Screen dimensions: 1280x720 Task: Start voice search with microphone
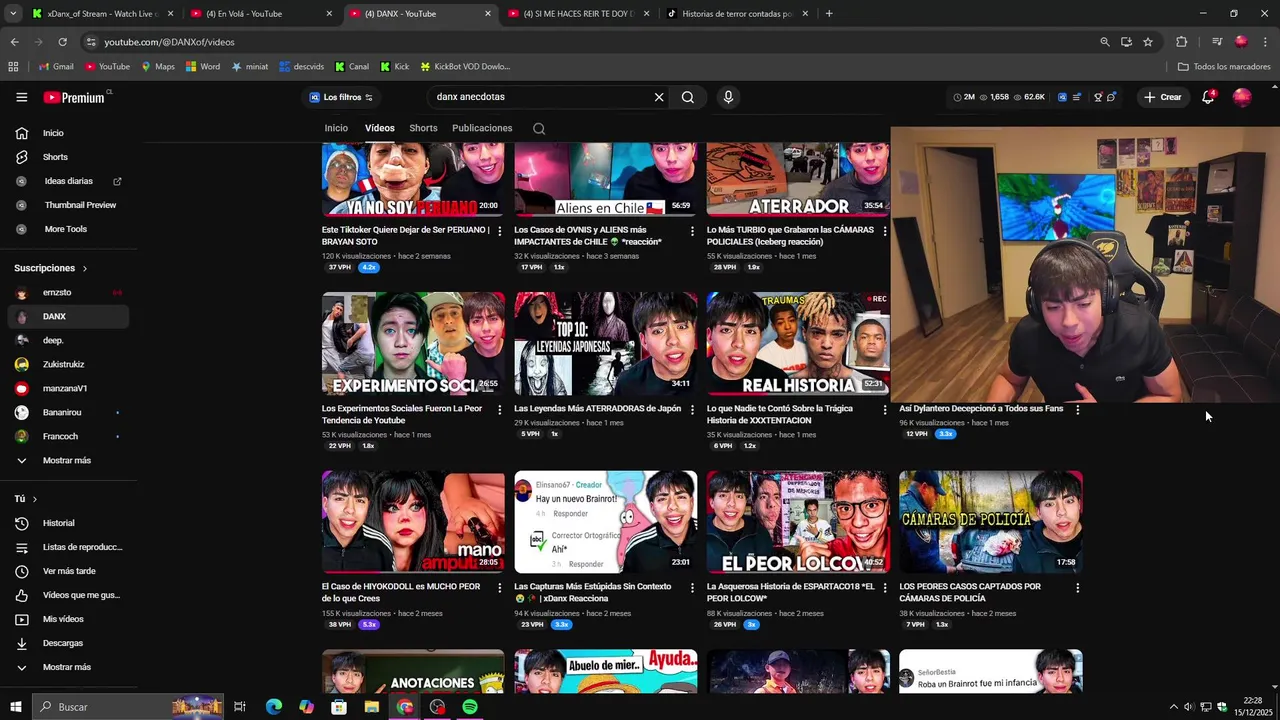[x=728, y=97]
